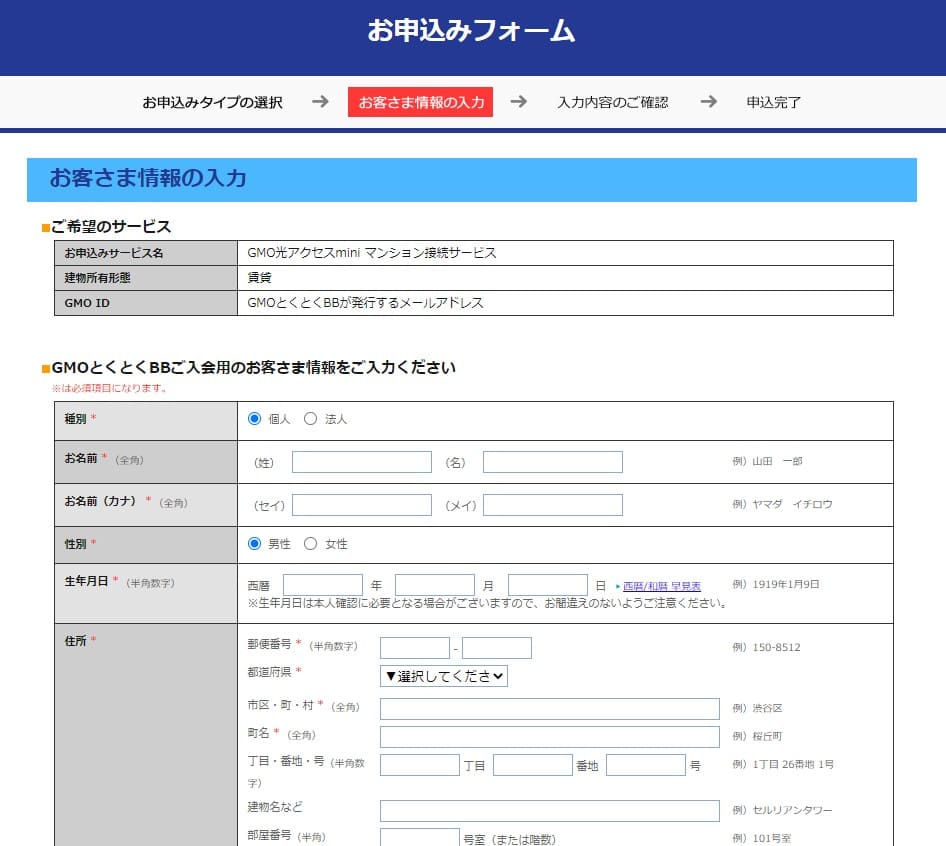This screenshot has height=846, width=946.
Task: Click the 賃貸 building ownership value
Action: click(x=259, y=278)
